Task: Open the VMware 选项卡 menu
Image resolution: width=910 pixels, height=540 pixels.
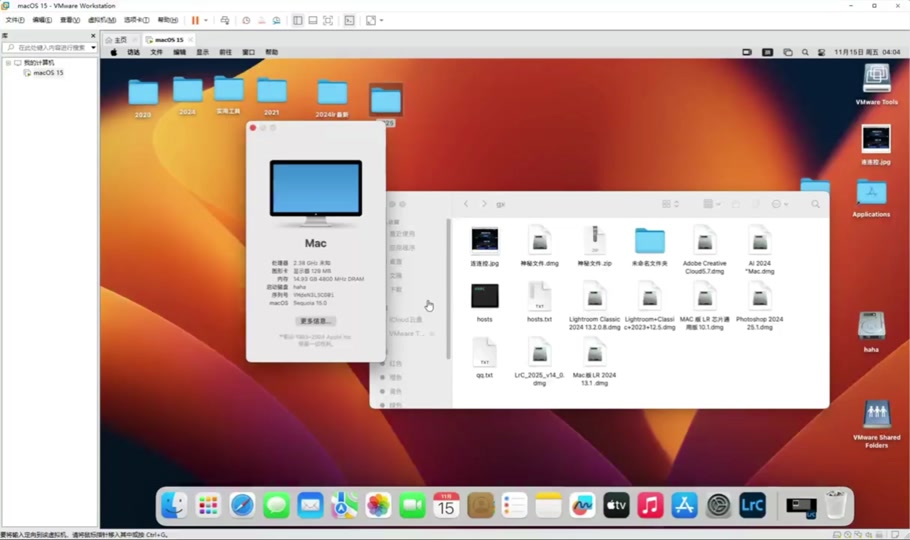Action: 136,20
